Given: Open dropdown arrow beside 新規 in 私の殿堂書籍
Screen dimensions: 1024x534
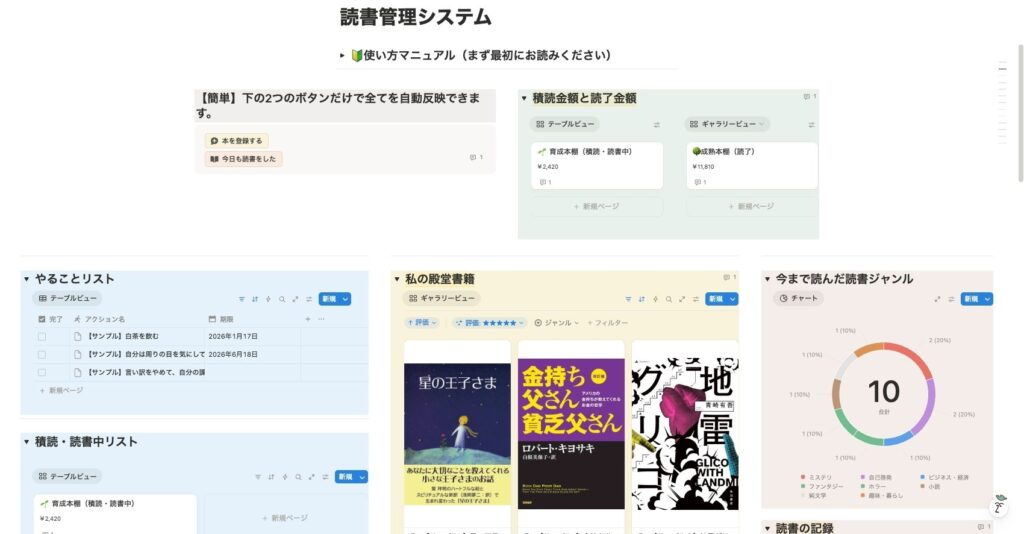Looking at the screenshot, I should coord(732,299).
